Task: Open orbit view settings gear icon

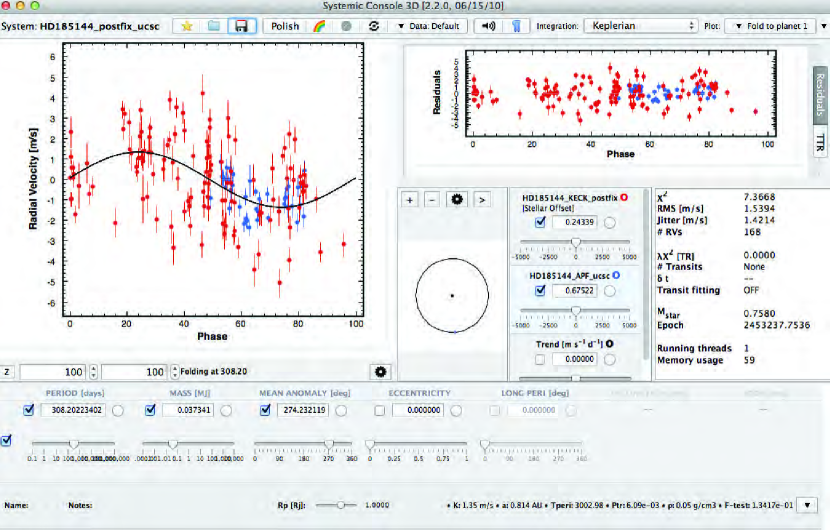Action: tap(458, 200)
